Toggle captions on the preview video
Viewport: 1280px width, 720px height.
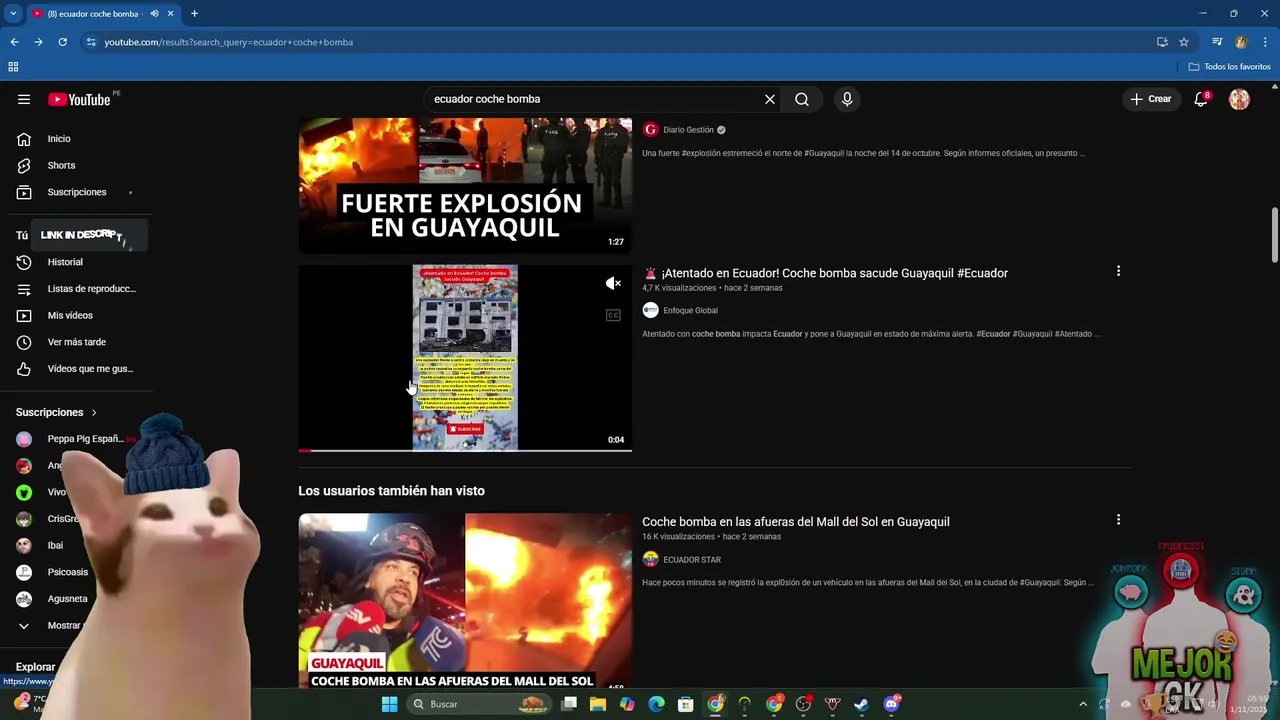coord(613,315)
